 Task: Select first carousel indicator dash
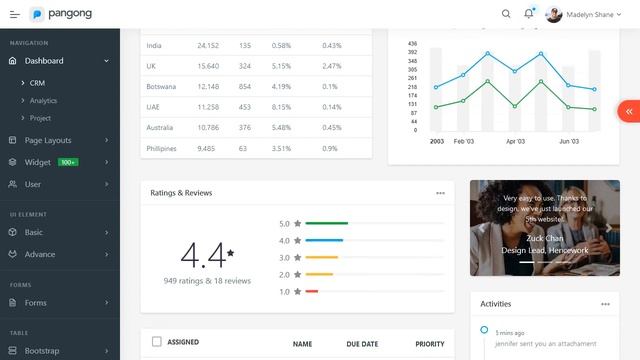[527, 262]
